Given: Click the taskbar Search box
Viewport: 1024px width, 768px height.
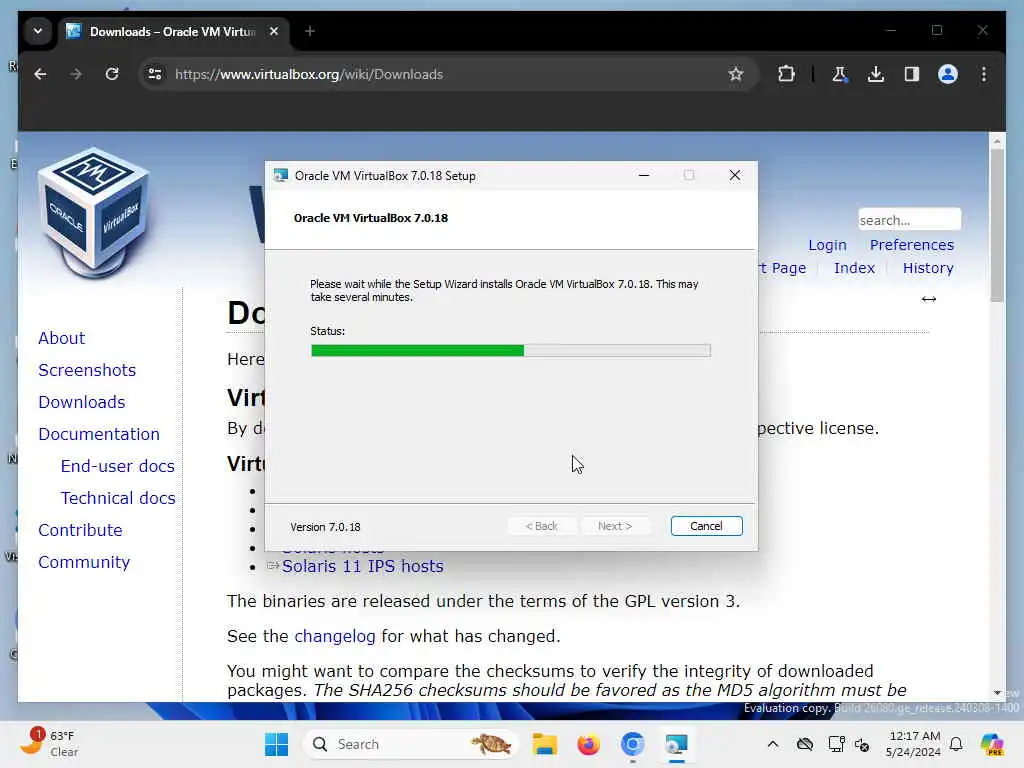Looking at the screenshot, I should (x=410, y=744).
